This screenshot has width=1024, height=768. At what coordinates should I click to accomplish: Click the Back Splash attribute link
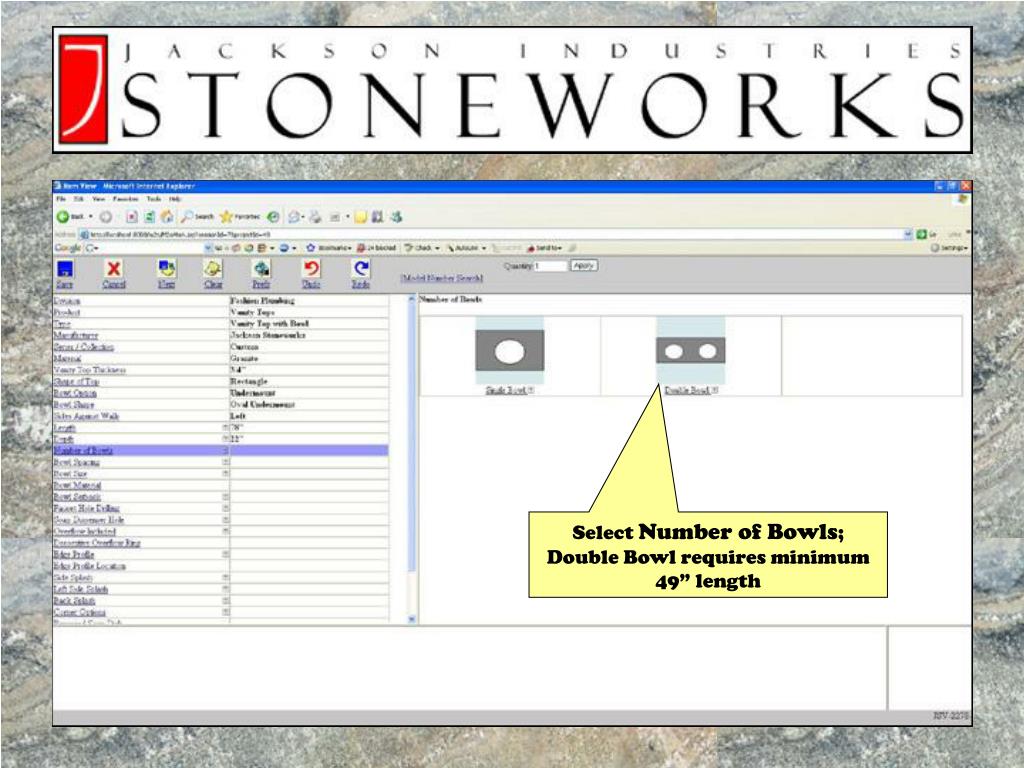coord(74,601)
